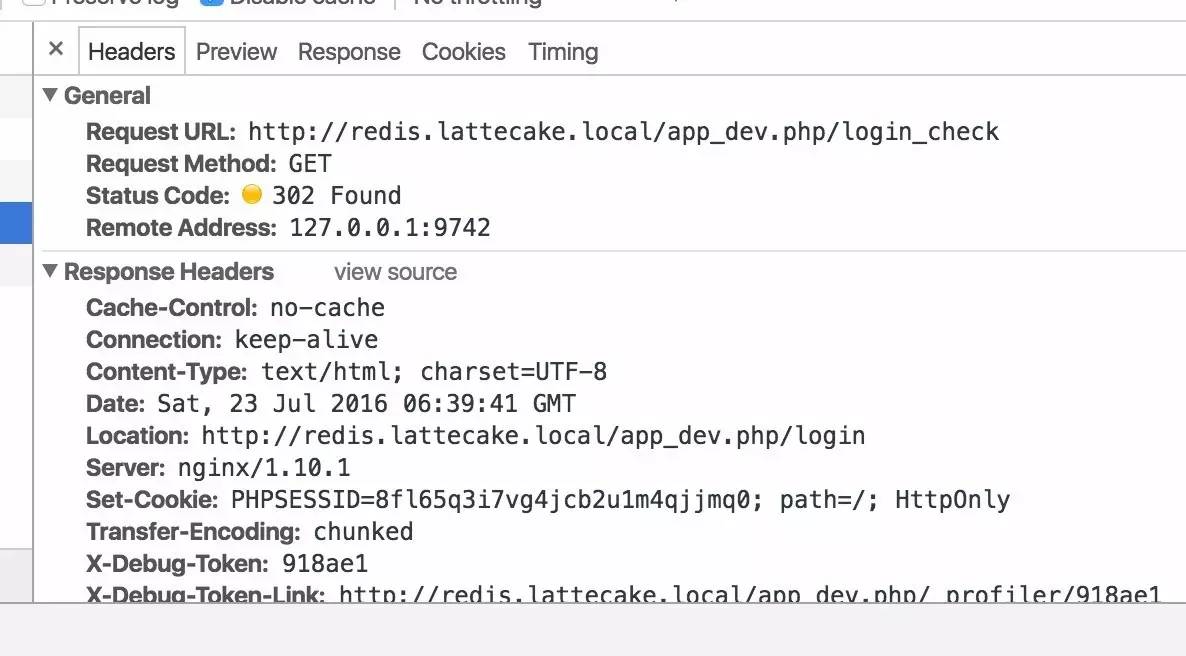
Task: Uncheck the Disable cache checkbox
Action: (x=211, y=2)
